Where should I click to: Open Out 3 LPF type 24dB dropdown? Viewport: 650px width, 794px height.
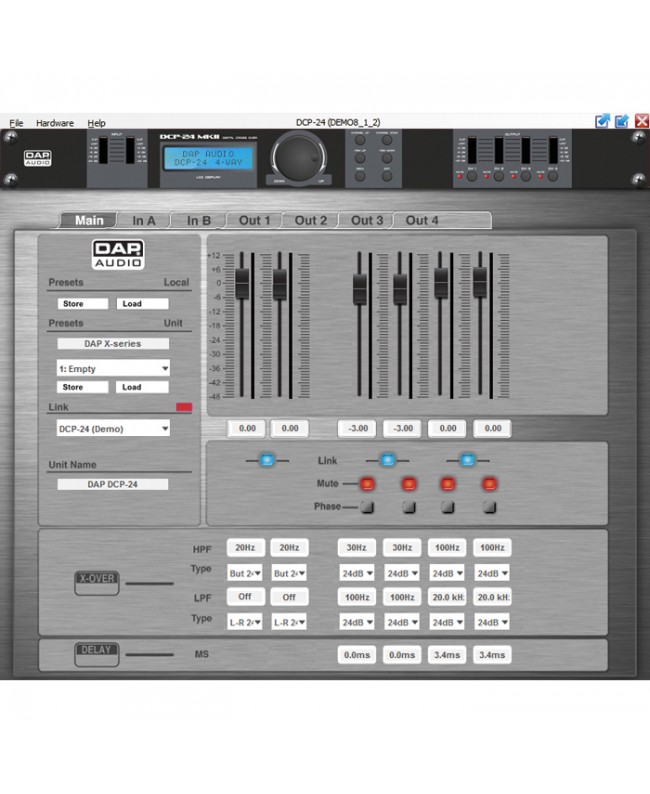(447, 622)
